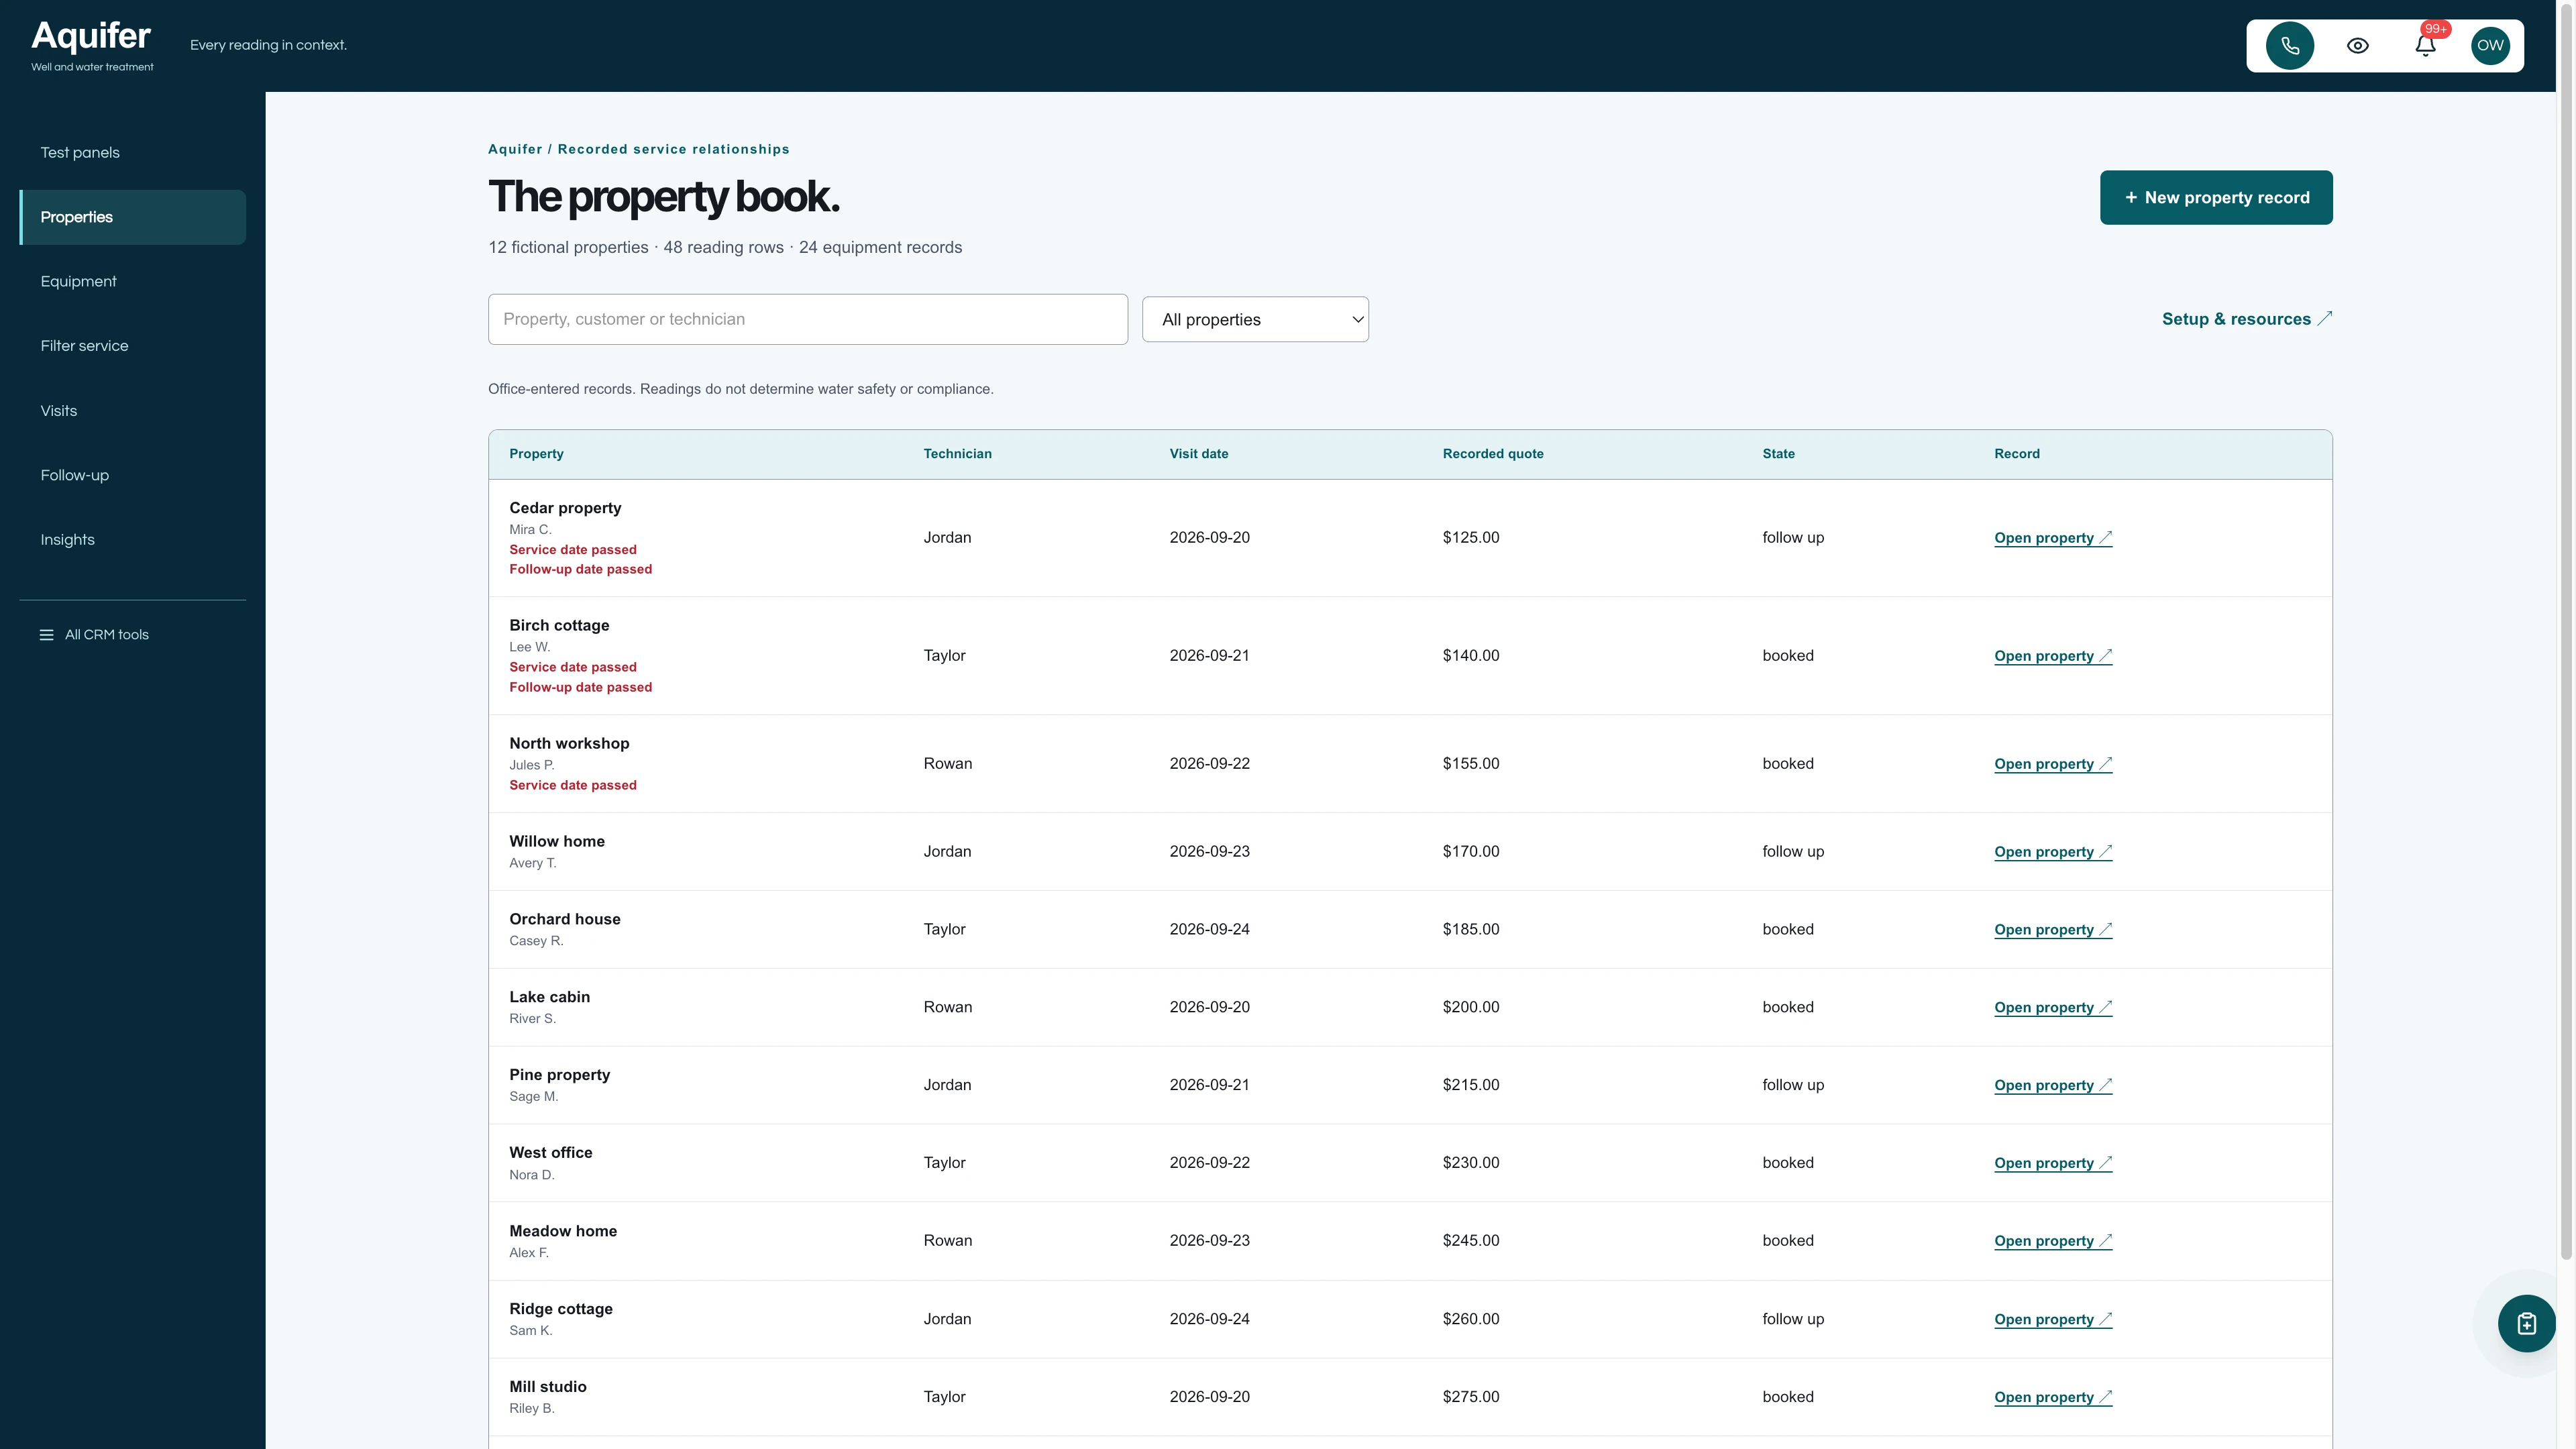The height and width of the screenshot is (1449, 2576).
Task: Navigate to Visits in the sidebar
Action: coord(133,411)
